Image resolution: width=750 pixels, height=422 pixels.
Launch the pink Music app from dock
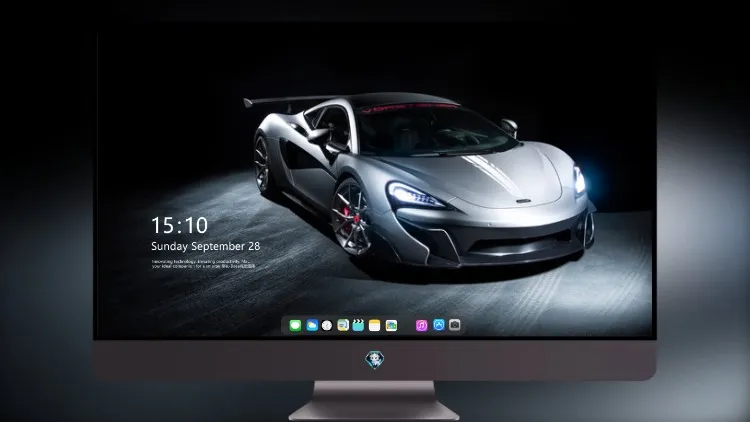(421, 325)
